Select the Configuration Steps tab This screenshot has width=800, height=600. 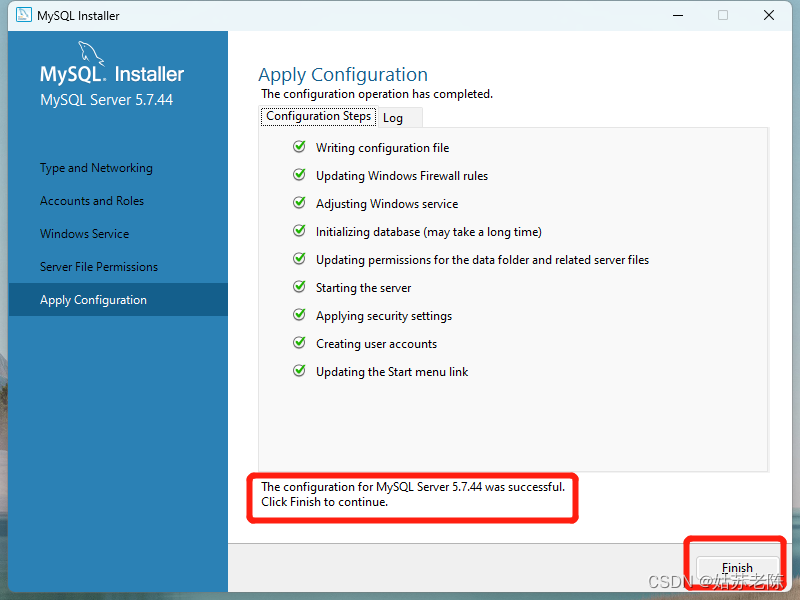click(x=318, y=116)
